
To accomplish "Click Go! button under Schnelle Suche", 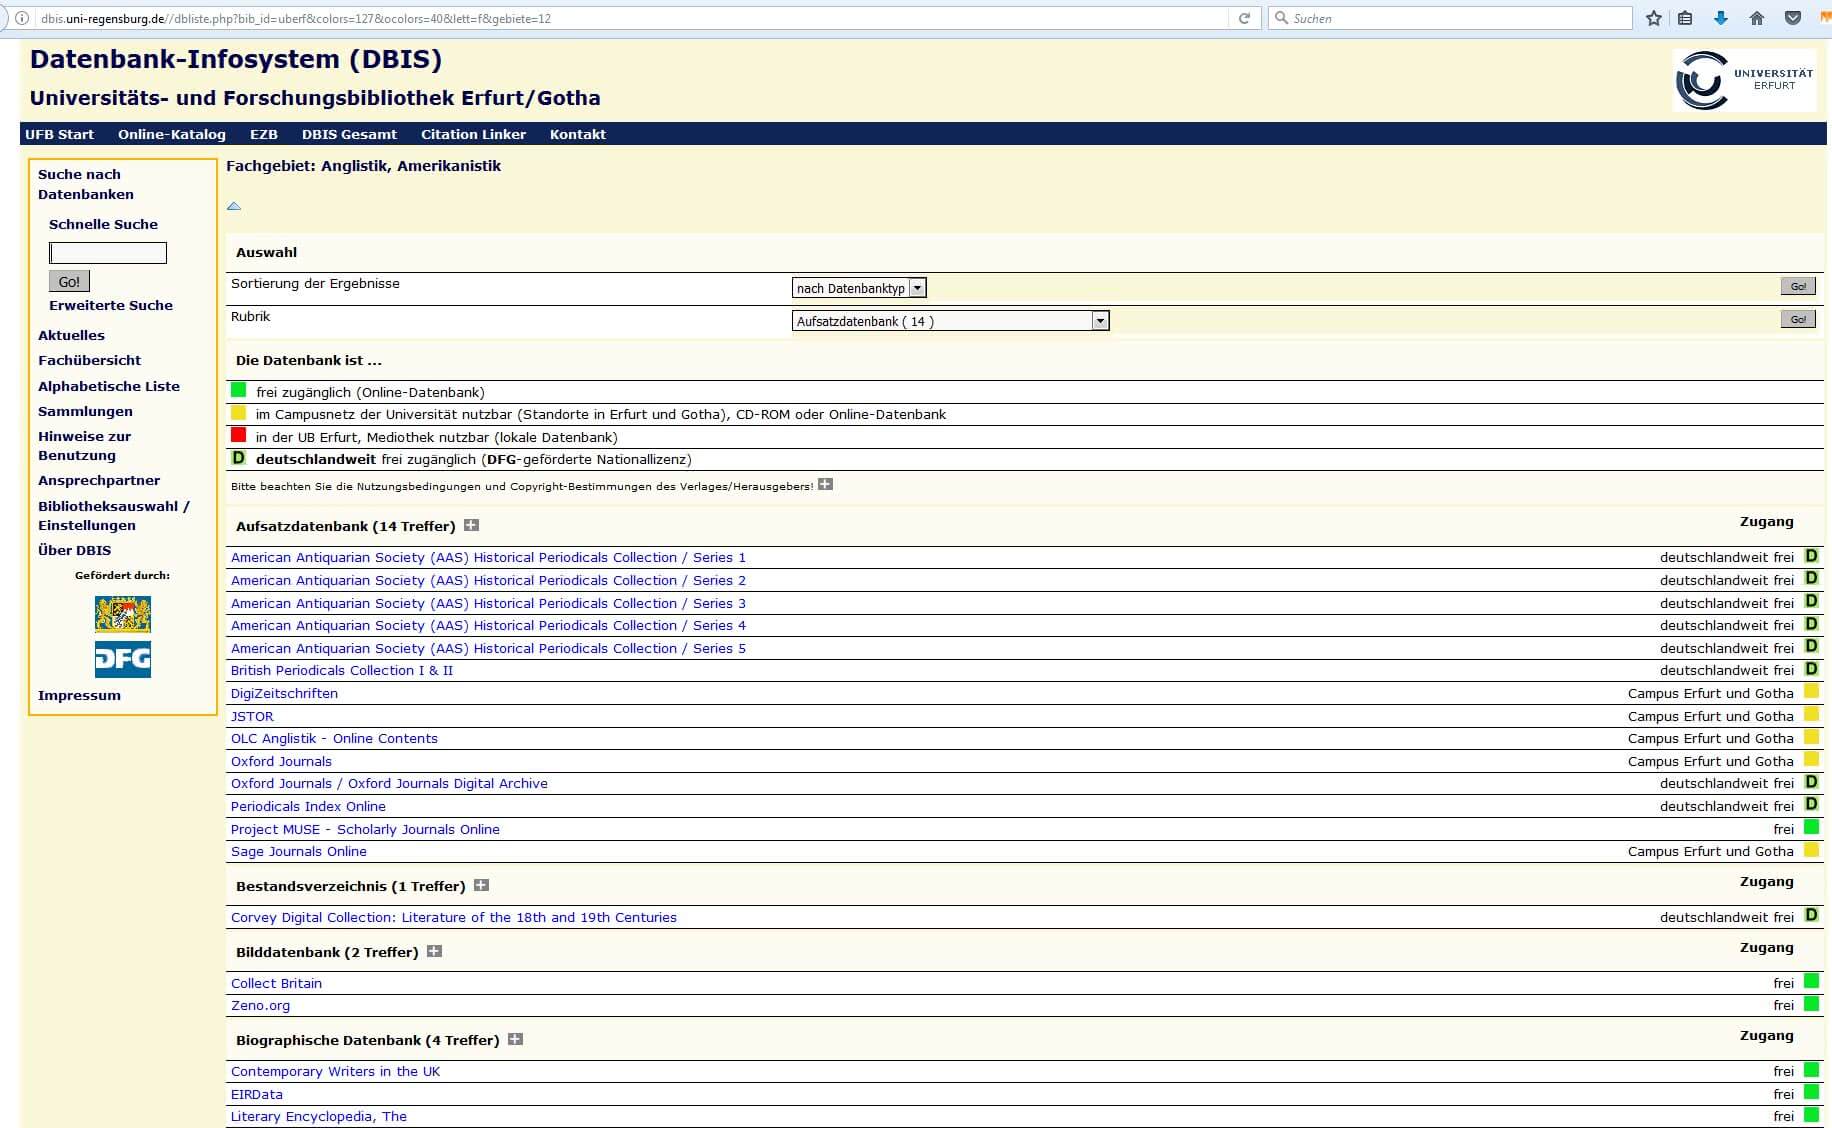I will [x=69, y=281].
